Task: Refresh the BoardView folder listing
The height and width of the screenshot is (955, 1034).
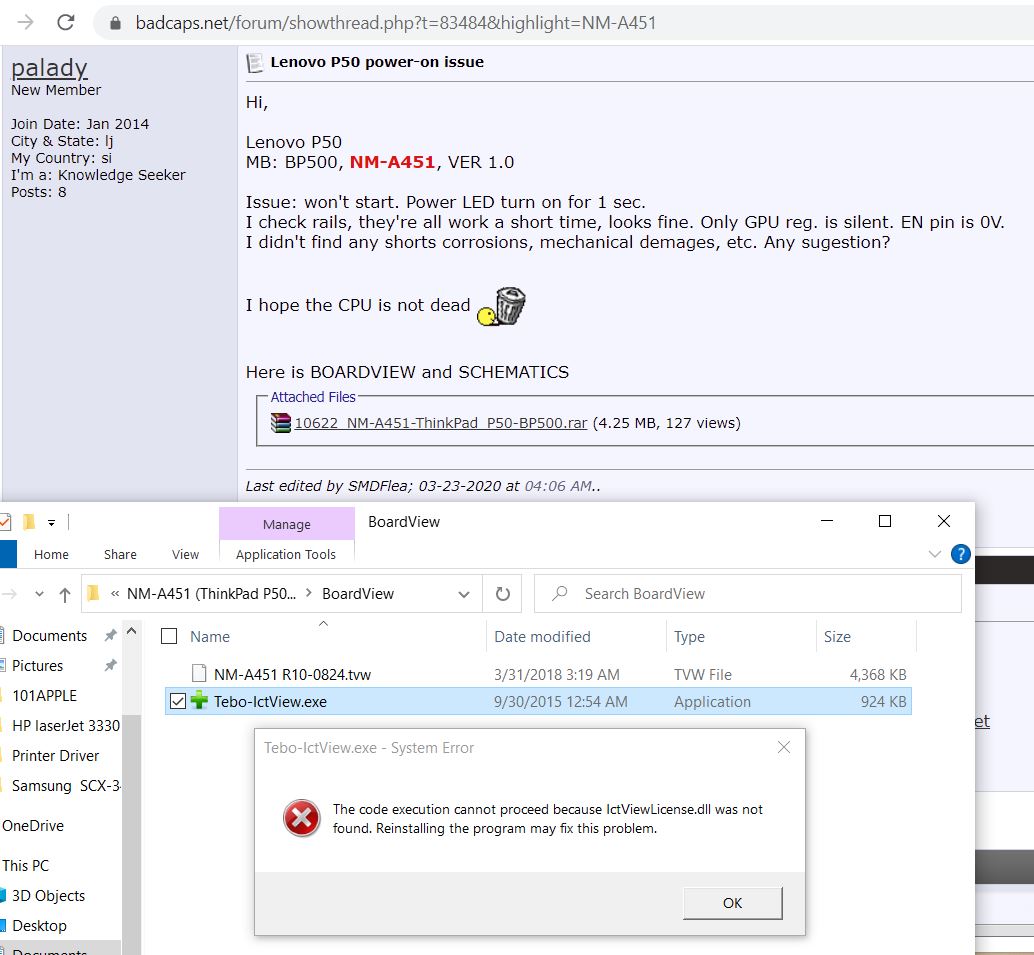Action: click(x=502, y=594)
